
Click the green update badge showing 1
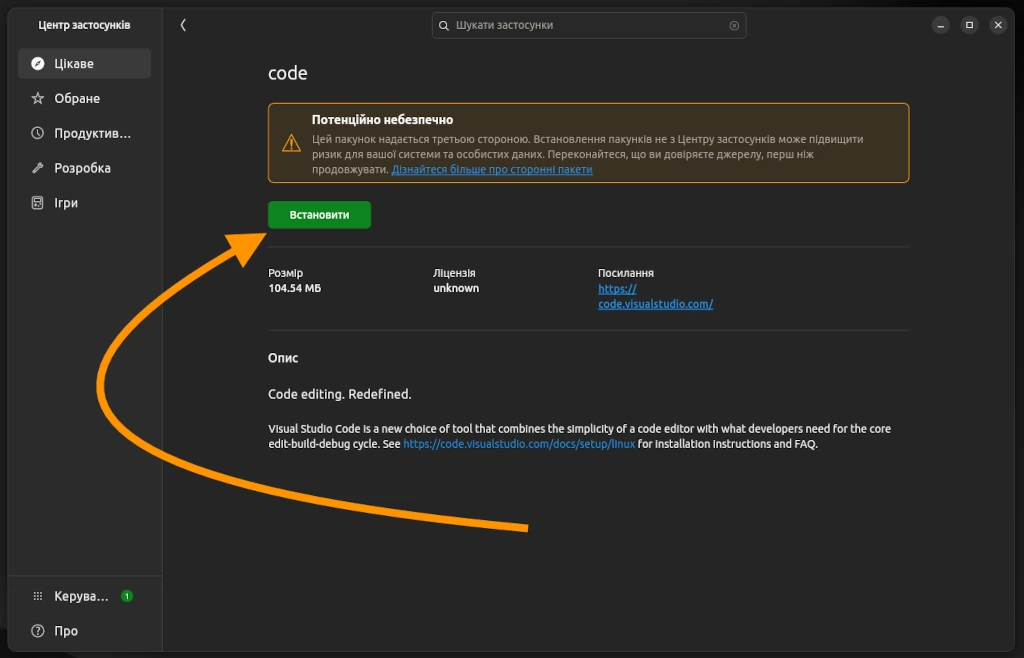click(127, 596)
